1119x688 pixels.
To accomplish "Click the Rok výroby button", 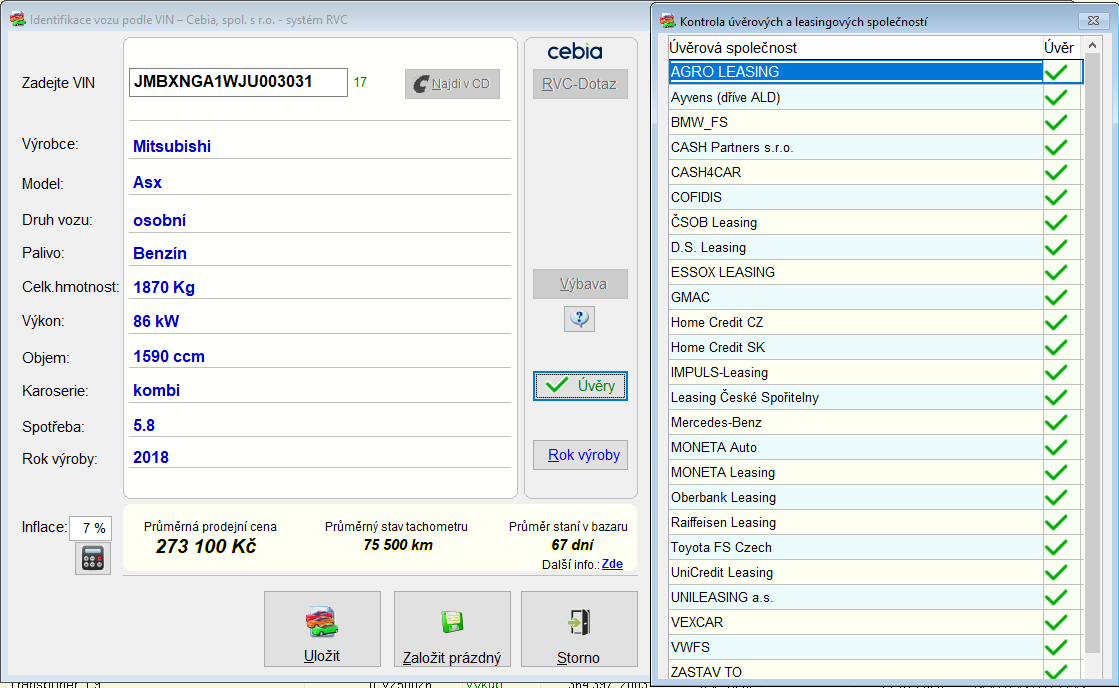I will pyautogui.click(x=580, y=455).
